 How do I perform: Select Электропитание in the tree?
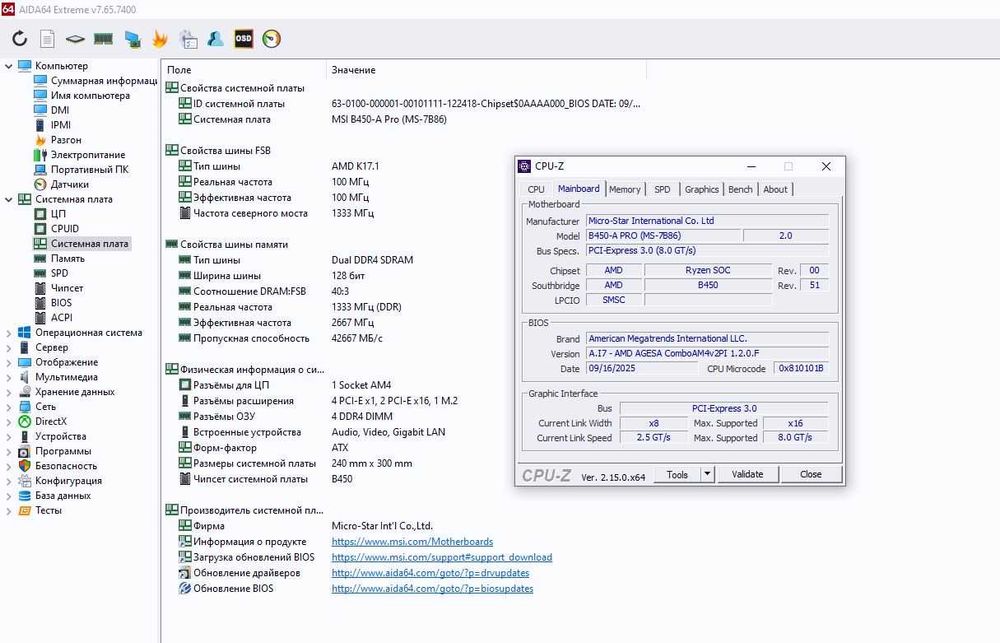(x=88, y=154)
